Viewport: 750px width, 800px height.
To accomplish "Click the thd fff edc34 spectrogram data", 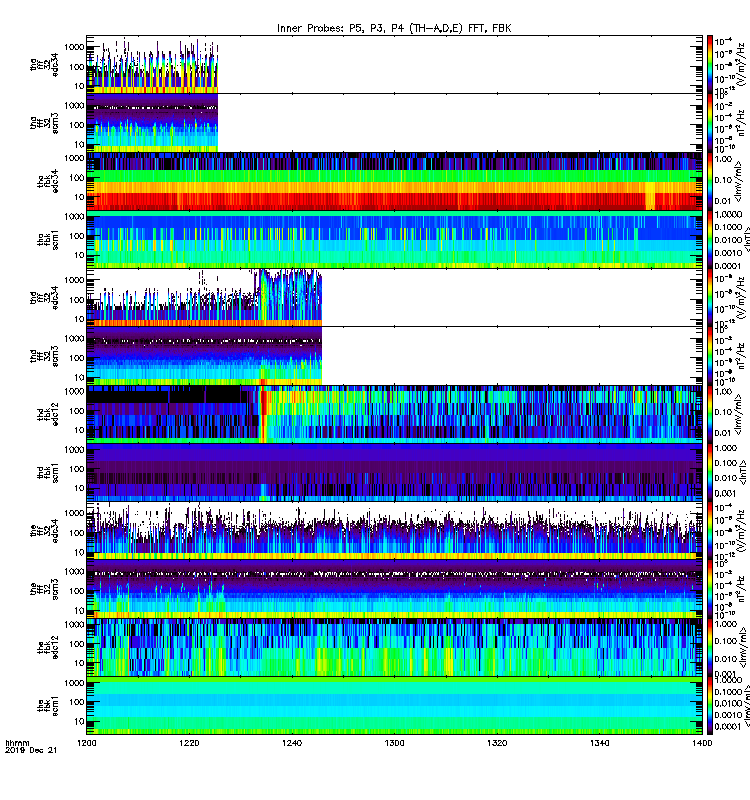I will click(204, 298).
